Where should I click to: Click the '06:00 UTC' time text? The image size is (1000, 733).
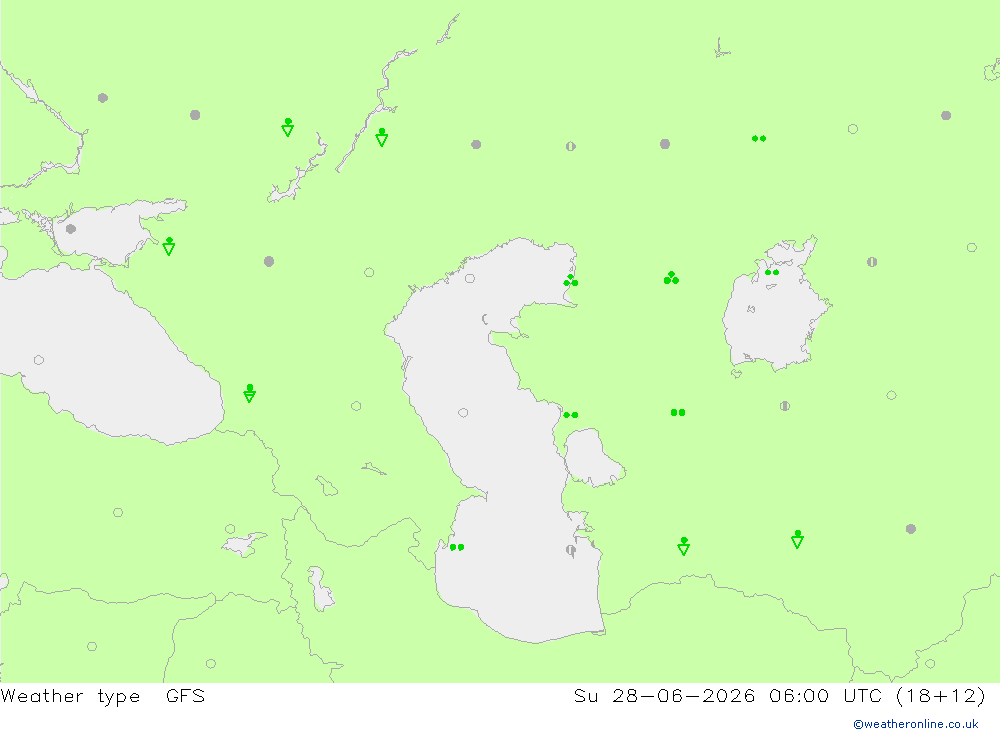coord(827,695)
